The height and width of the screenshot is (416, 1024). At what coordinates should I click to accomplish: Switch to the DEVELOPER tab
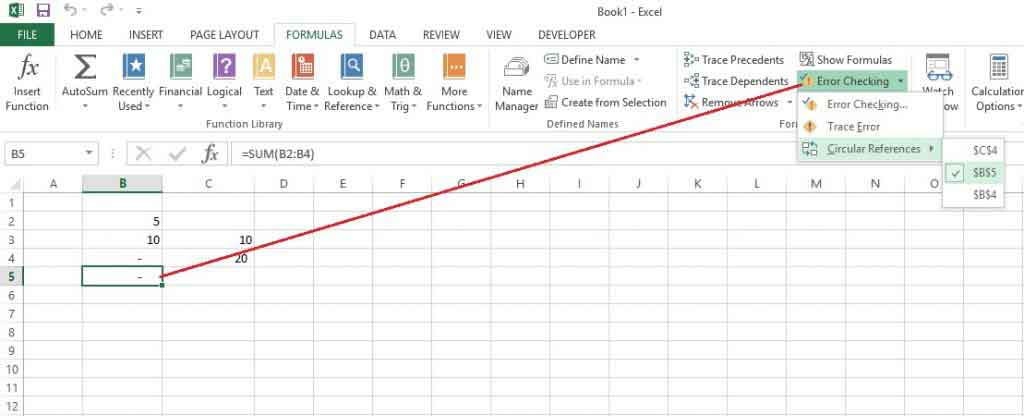566,35
